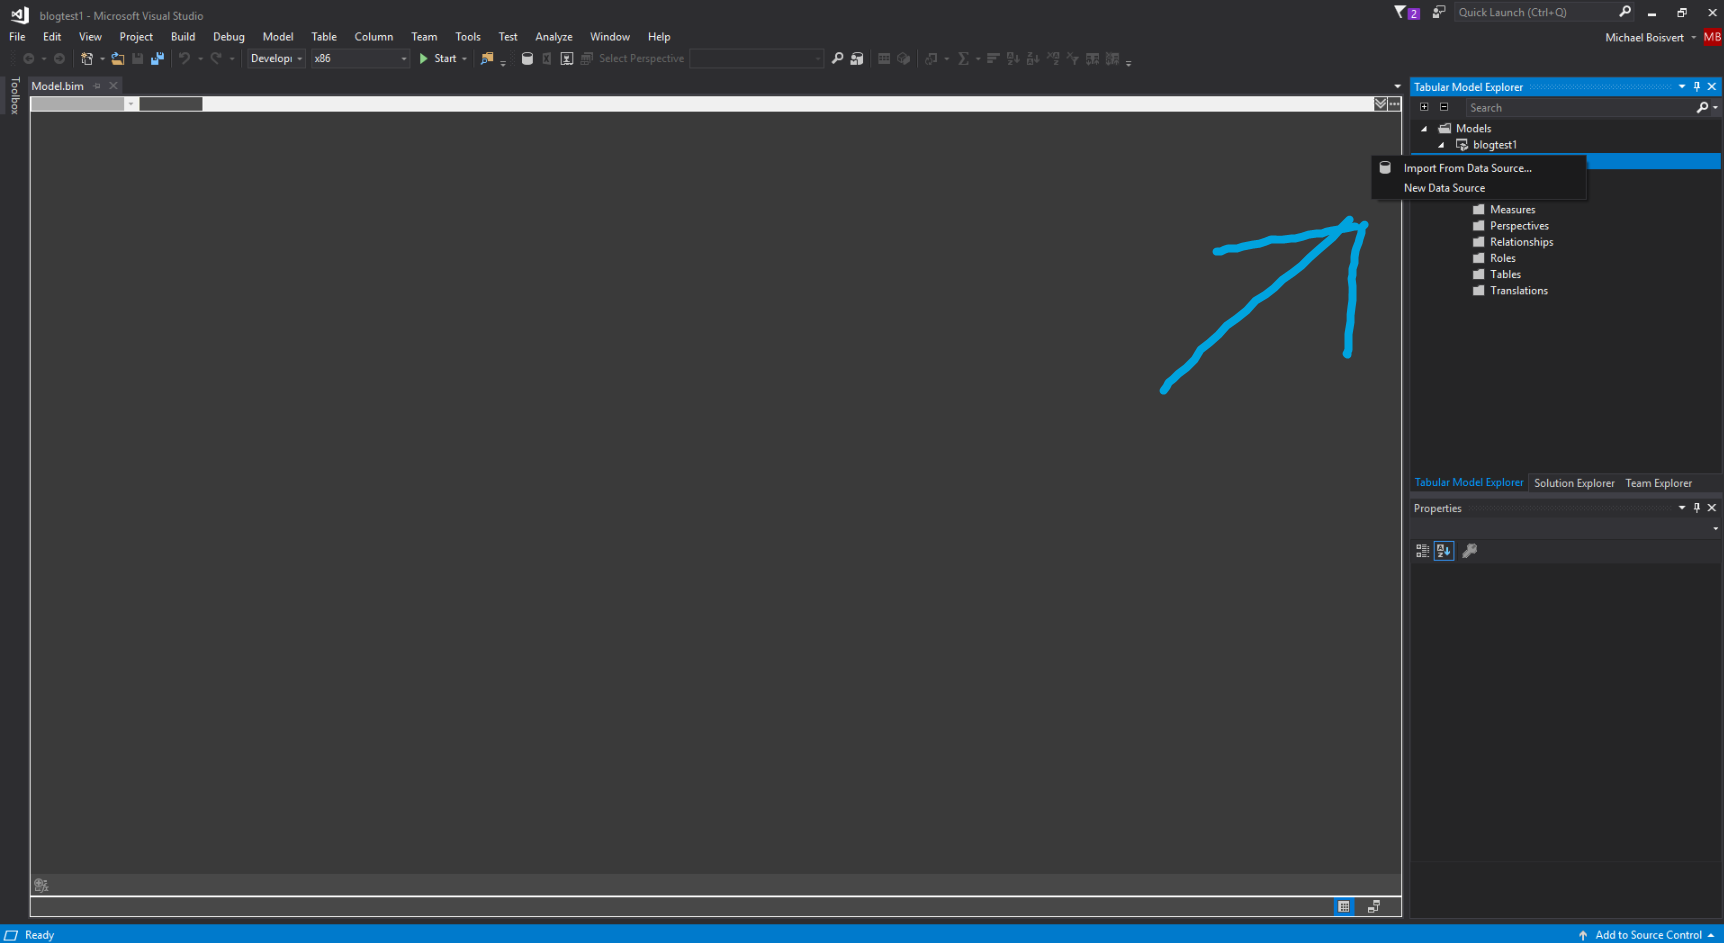Screen dimensions: 1724x943
Task: Click the Import From Data Source cylinder icon
Action: tap(527, 59)
